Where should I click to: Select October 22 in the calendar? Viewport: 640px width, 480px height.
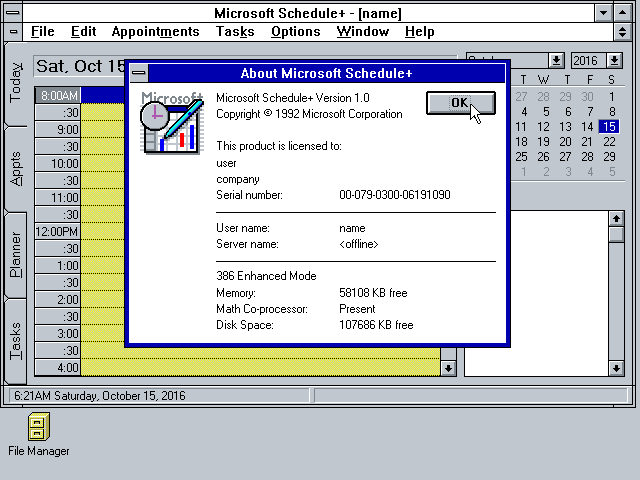point(609,142)
